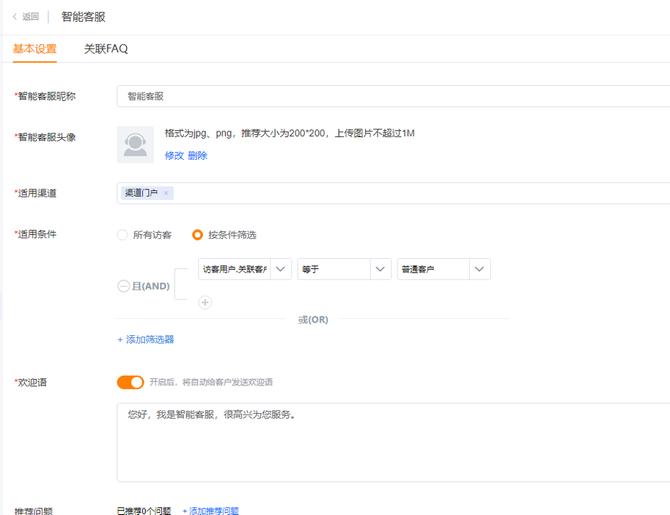
Task: Expand the 普通客户 value dropdown
Action: 443,269
